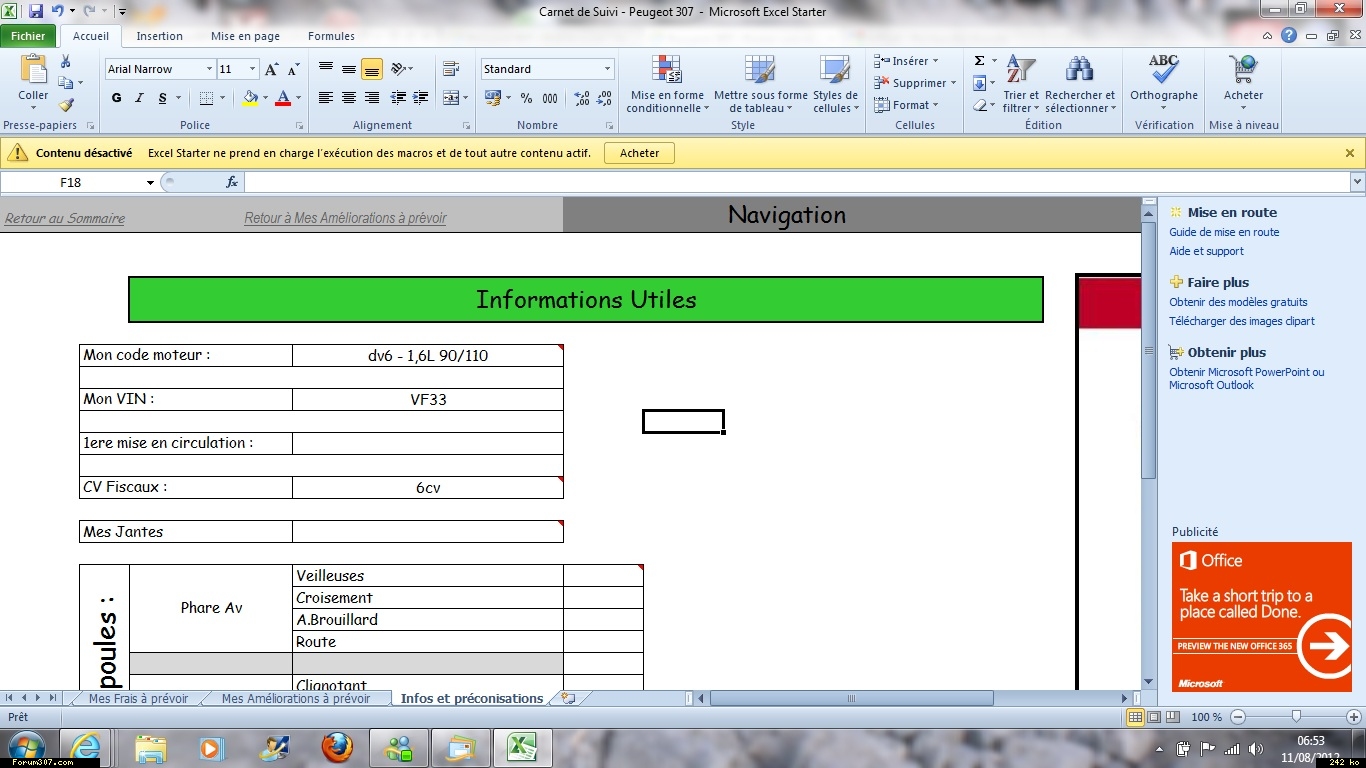Switch to the Mise en page tab
Screen dimensions: 1366x768
[245, 36]
